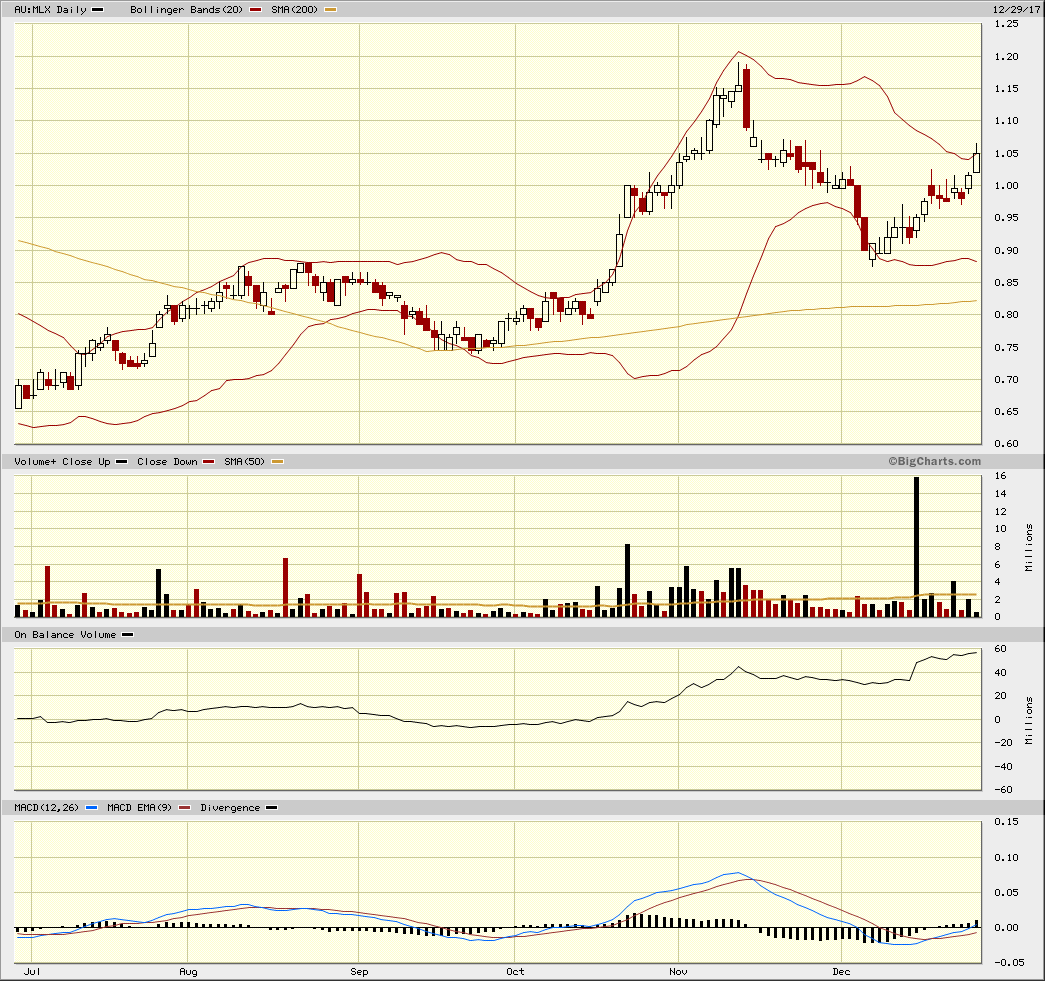Click the AU:MLX Daily chart title
This screenshot has height=981, width=1045.
coord(51,9)
